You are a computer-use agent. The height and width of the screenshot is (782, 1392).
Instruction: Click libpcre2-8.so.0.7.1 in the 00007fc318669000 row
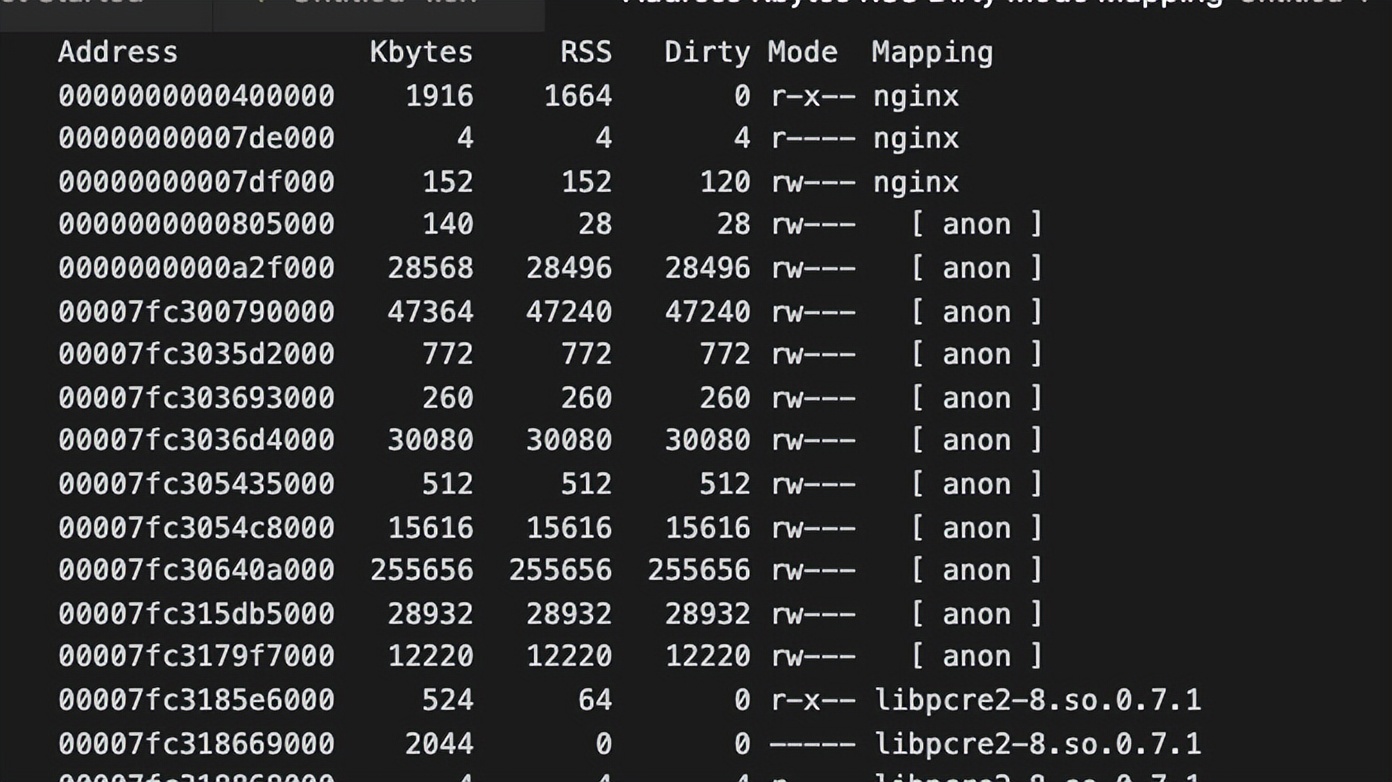point(1038,744)
